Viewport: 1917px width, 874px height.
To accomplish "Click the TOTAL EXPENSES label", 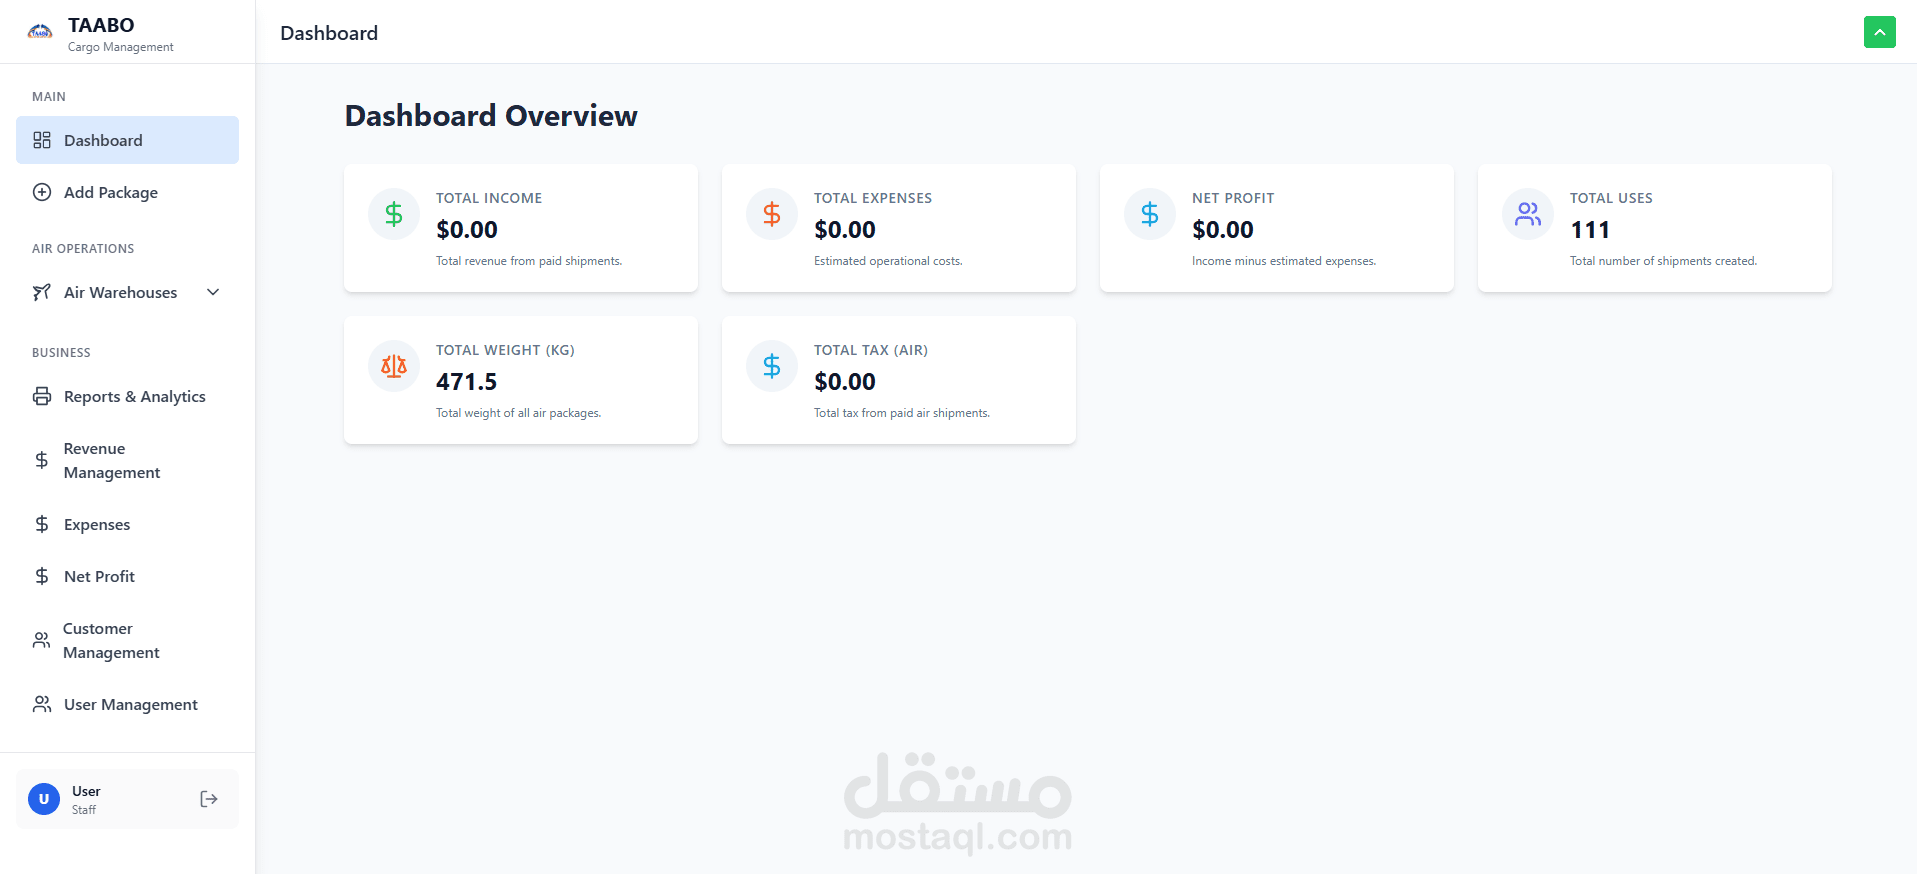I will point(873,198).
